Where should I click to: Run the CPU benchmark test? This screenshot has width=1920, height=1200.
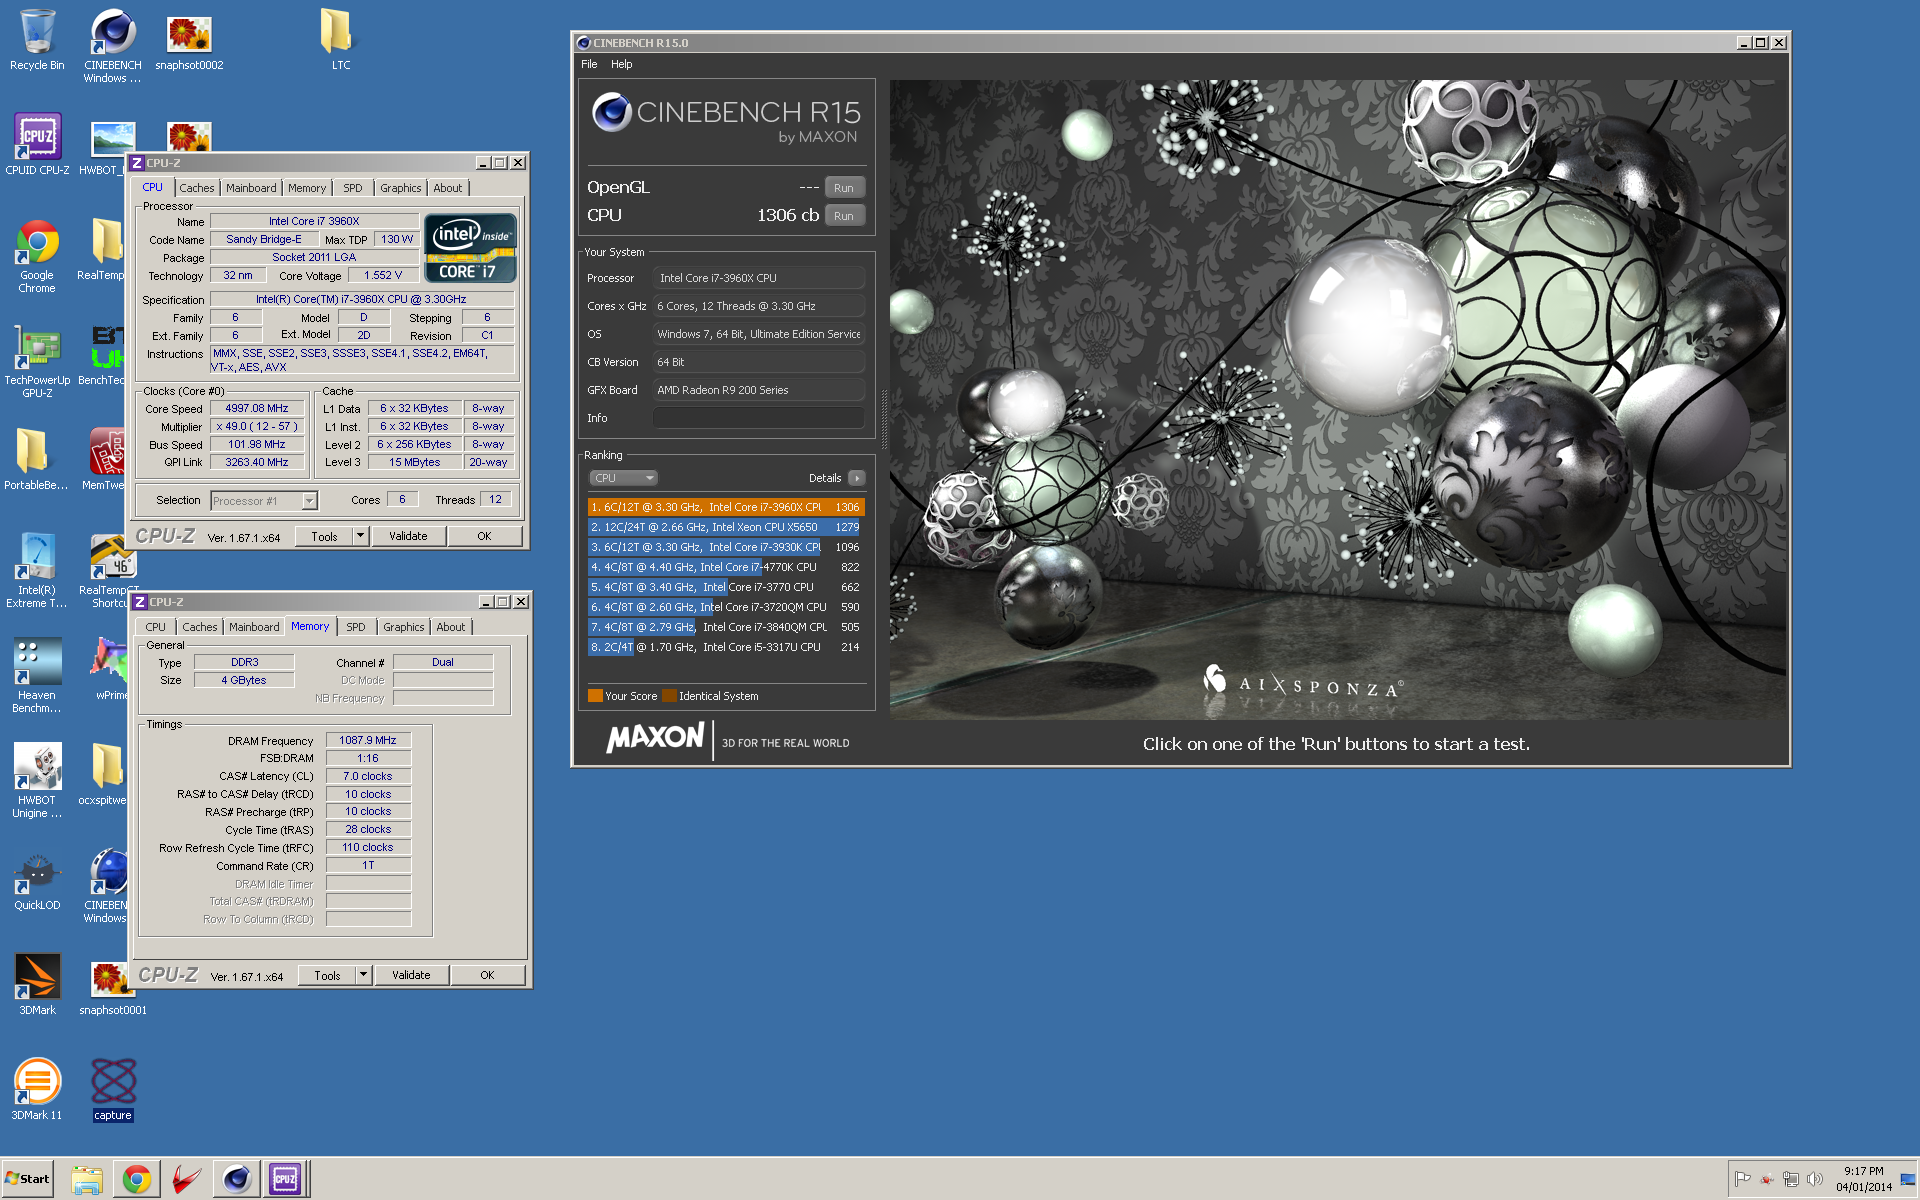(844, 216)
